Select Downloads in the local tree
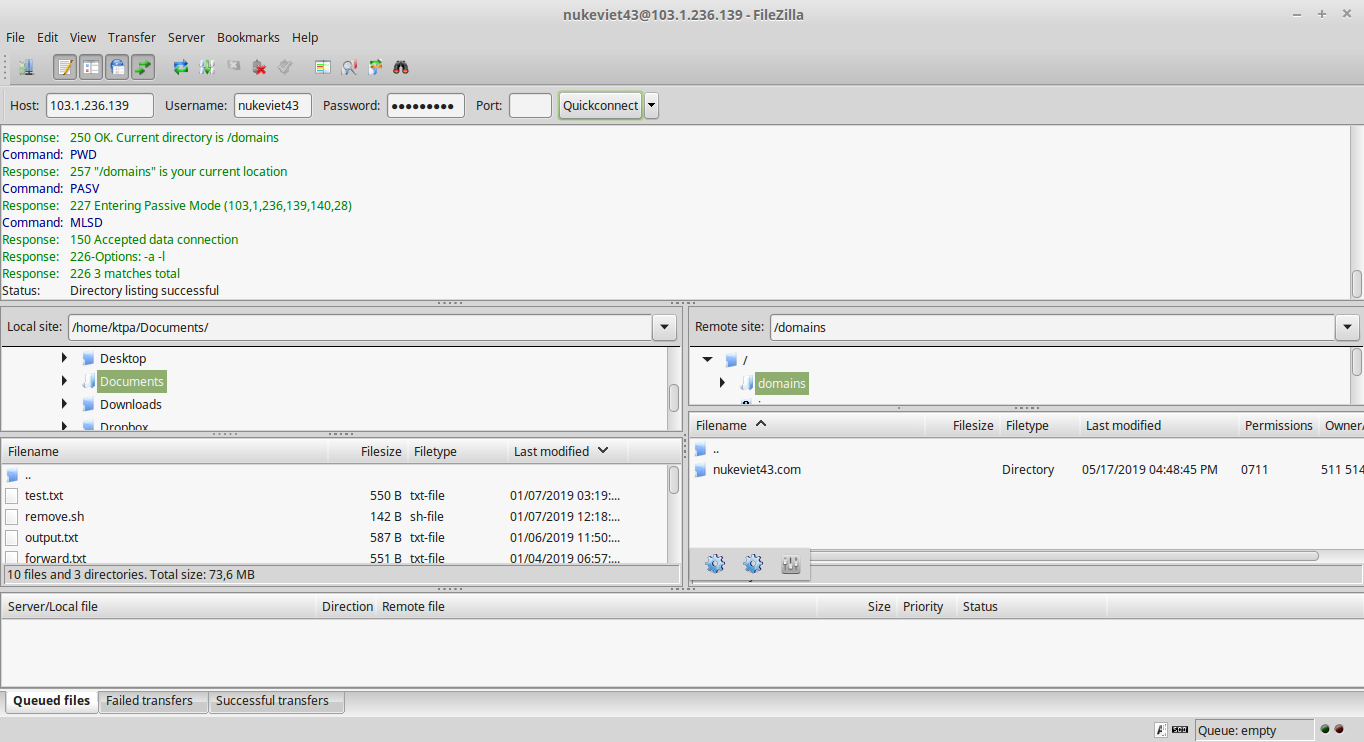The image size is (1364, 742). (131, 404)
